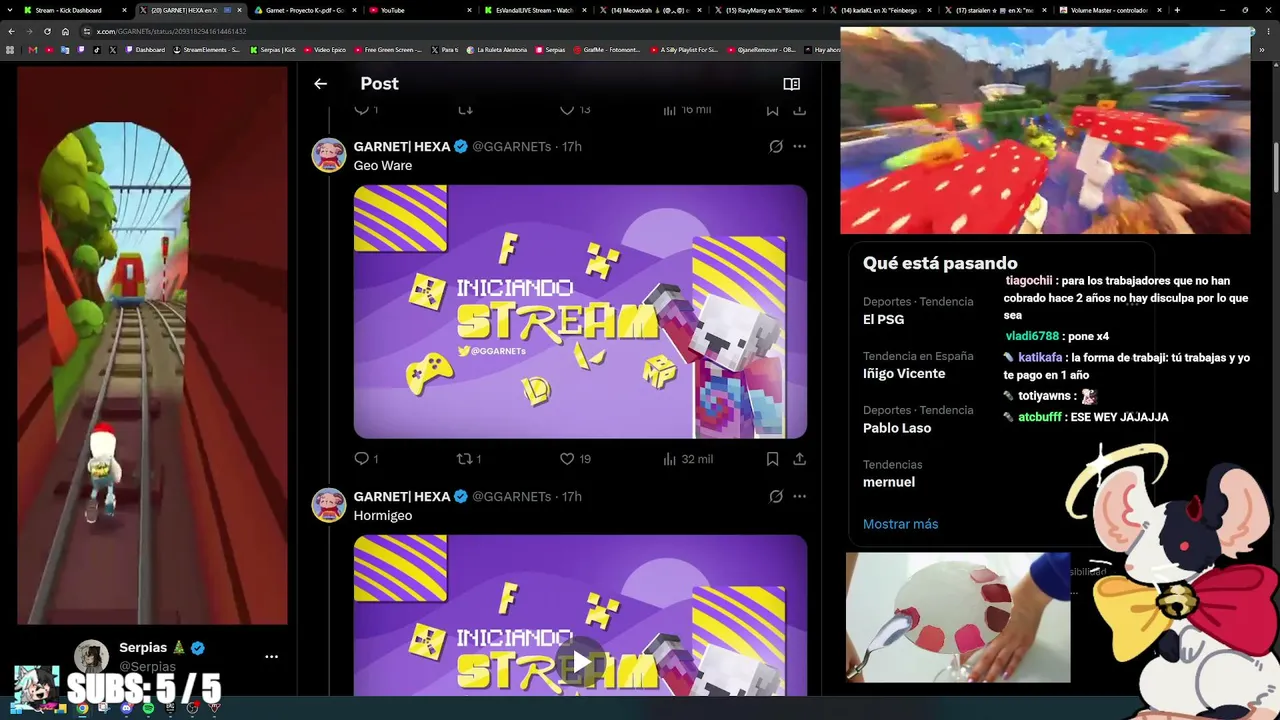Click the browser back button
The image size is (1280, 720).
(x=11, y=31)
